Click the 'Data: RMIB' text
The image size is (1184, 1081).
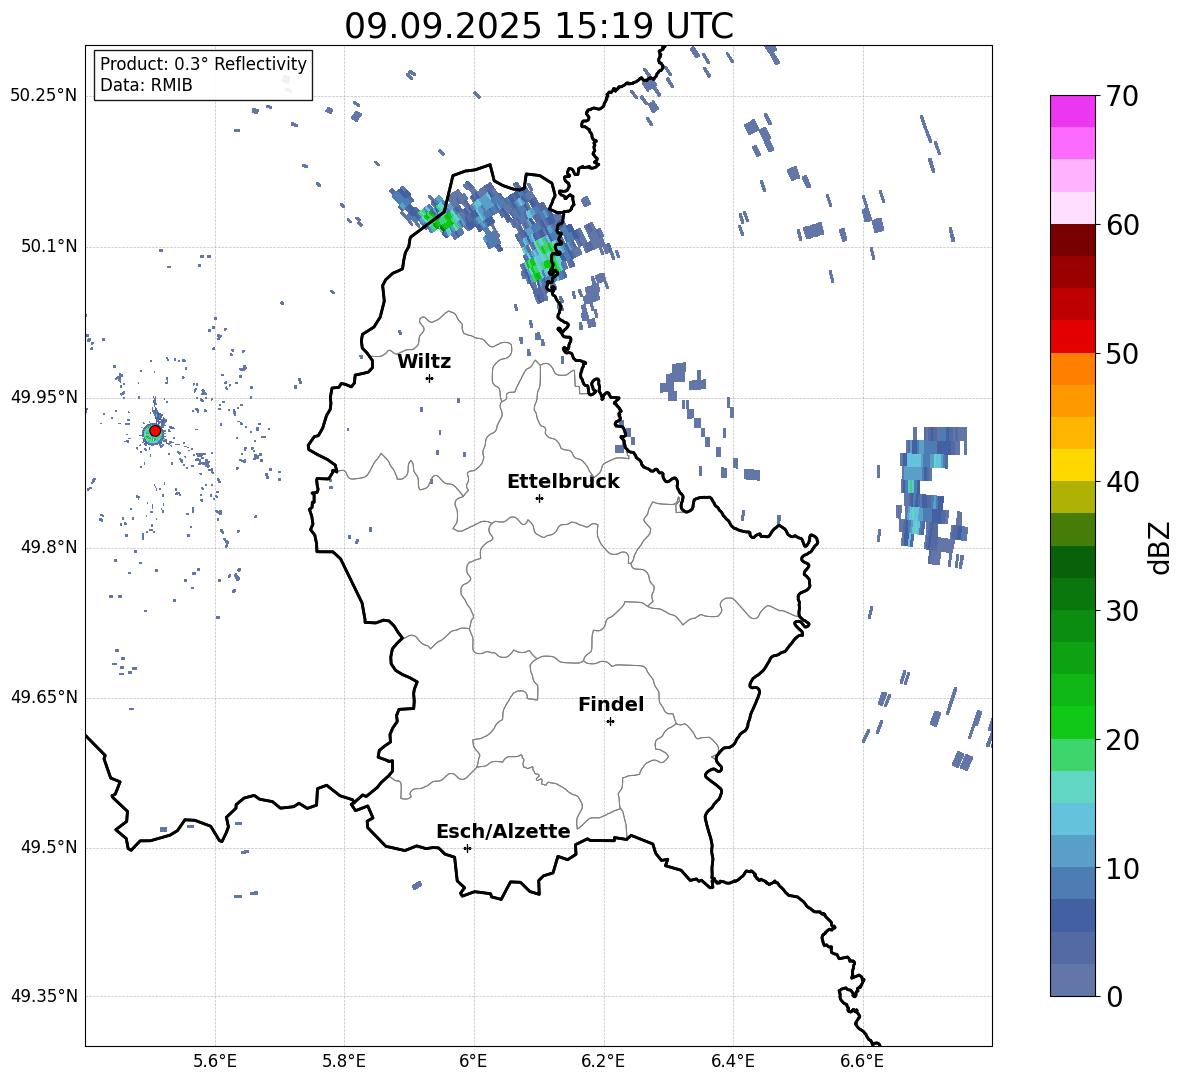click(146, 85)
